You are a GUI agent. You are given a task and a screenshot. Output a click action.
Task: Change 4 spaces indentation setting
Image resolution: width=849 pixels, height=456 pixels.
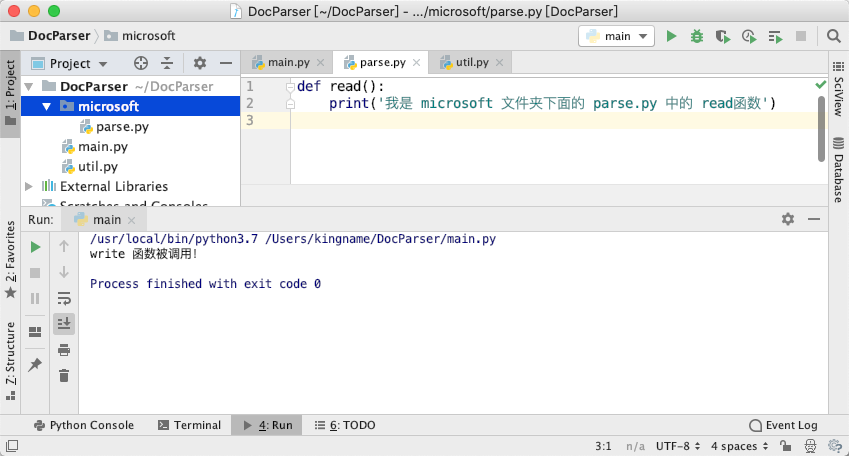click(740, 446)
